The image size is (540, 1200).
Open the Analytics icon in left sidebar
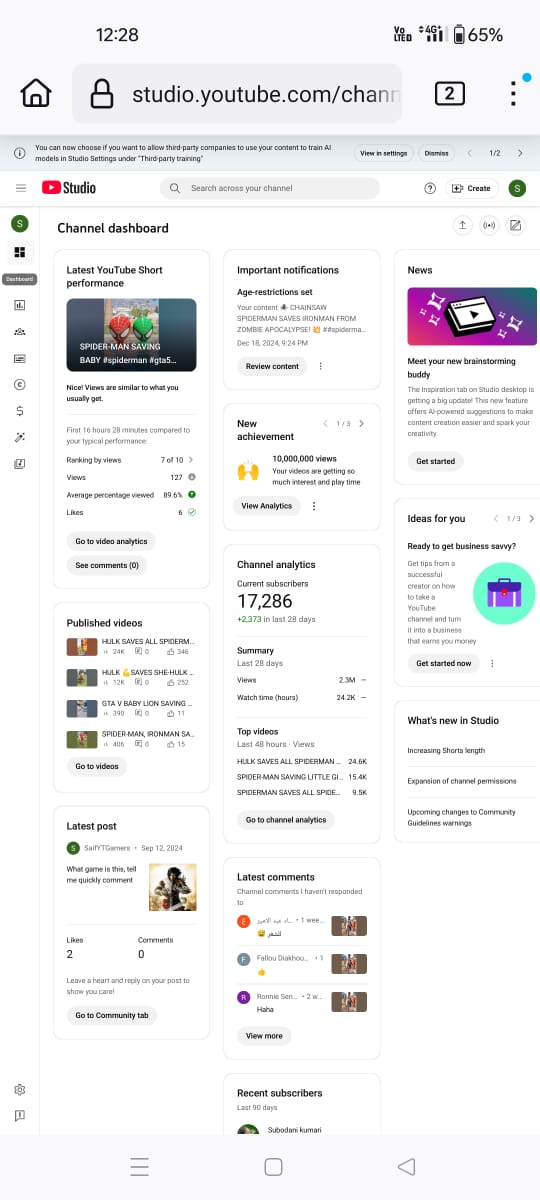[20, 305]
